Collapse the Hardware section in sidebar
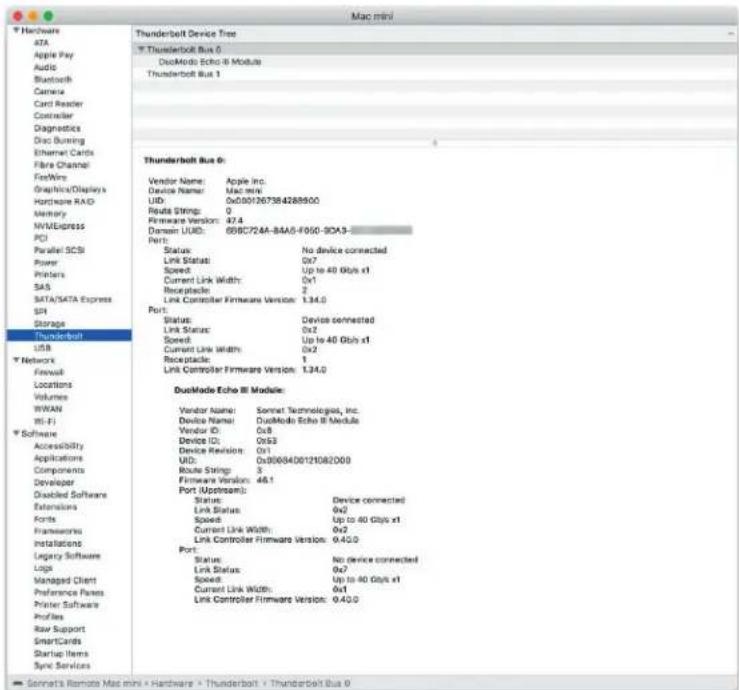The height and width of the screenshot is (690, 739). pos(16,30)
